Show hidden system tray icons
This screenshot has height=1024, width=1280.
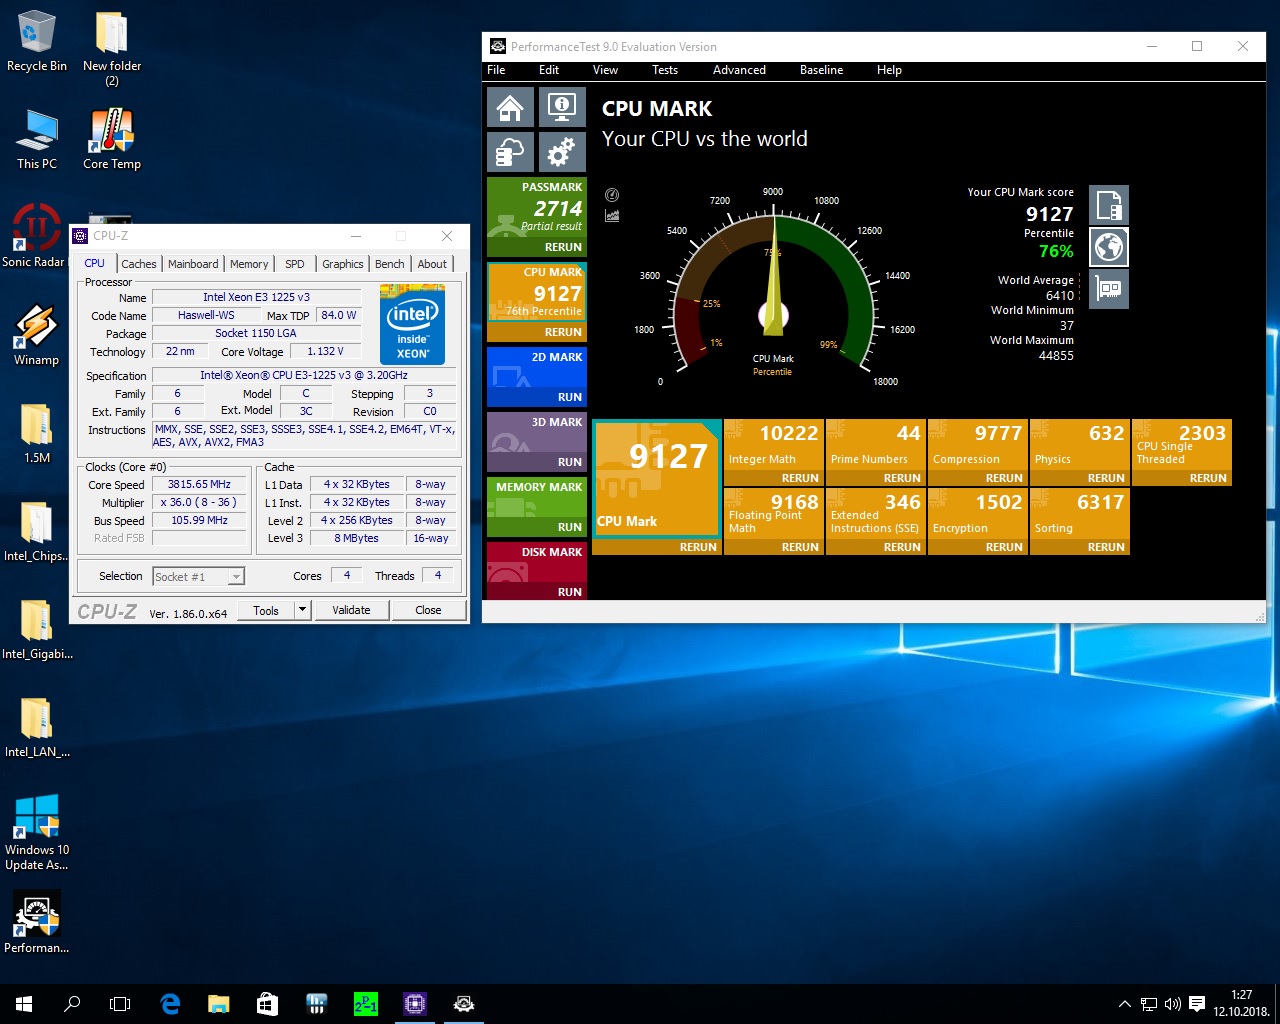1124,1004
